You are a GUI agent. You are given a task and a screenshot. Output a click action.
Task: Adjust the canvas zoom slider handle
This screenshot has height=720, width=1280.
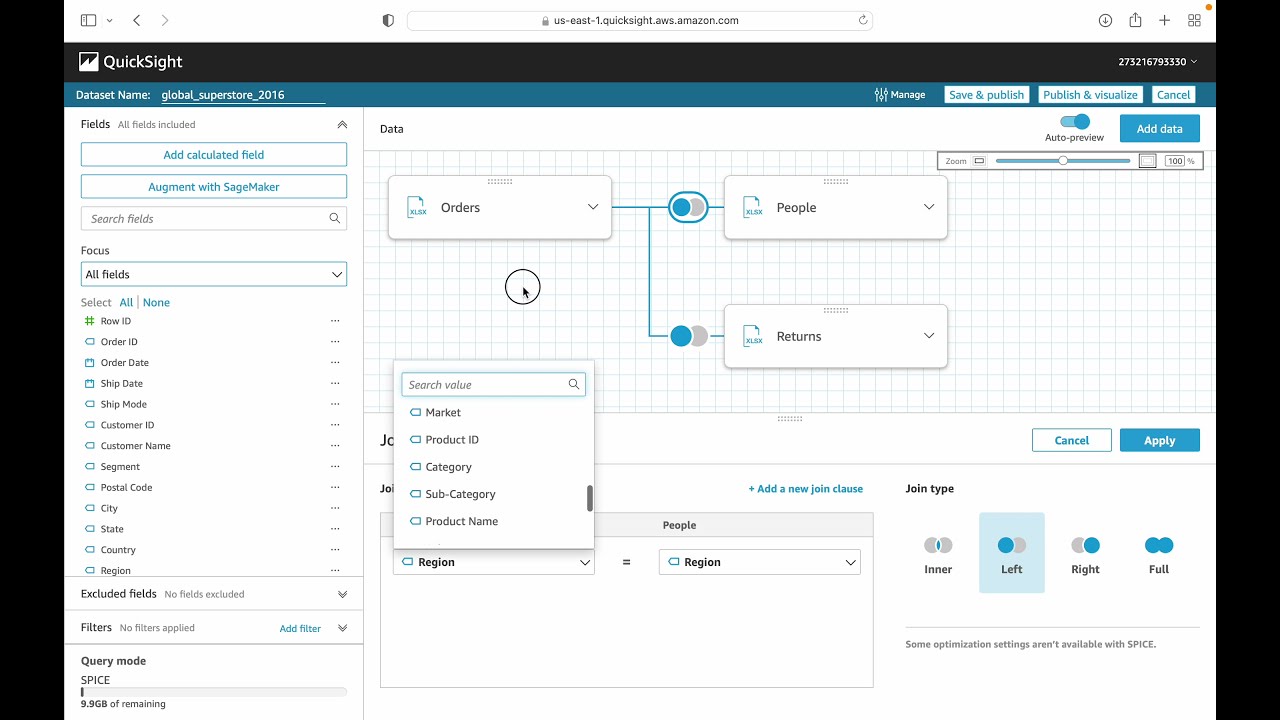(x=1063, y=161)
